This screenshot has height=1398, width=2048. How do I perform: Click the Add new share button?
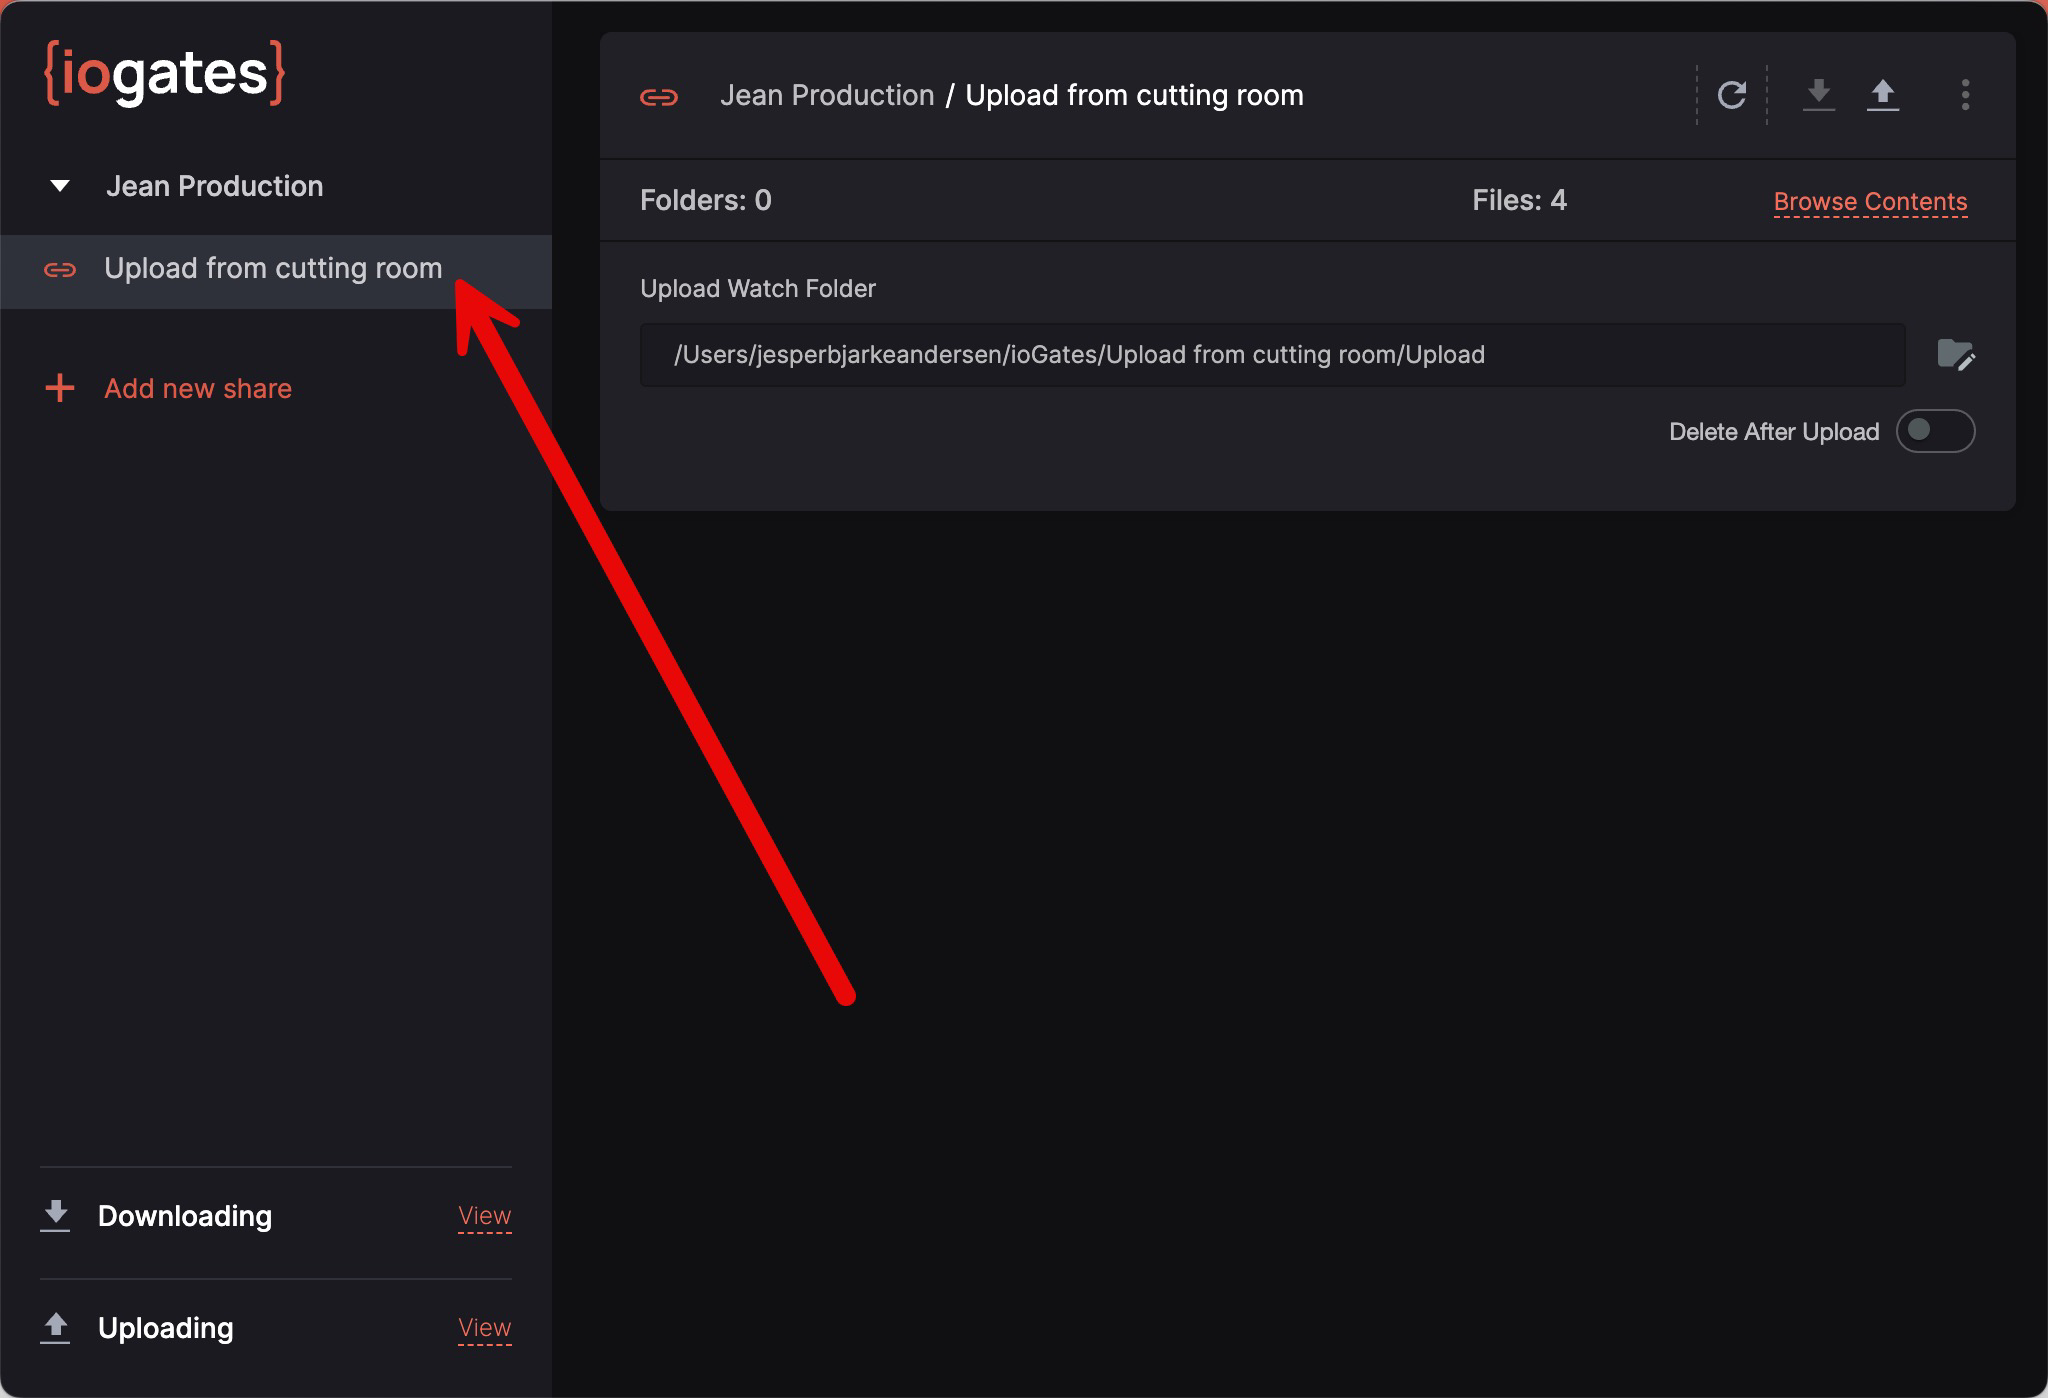198,389
